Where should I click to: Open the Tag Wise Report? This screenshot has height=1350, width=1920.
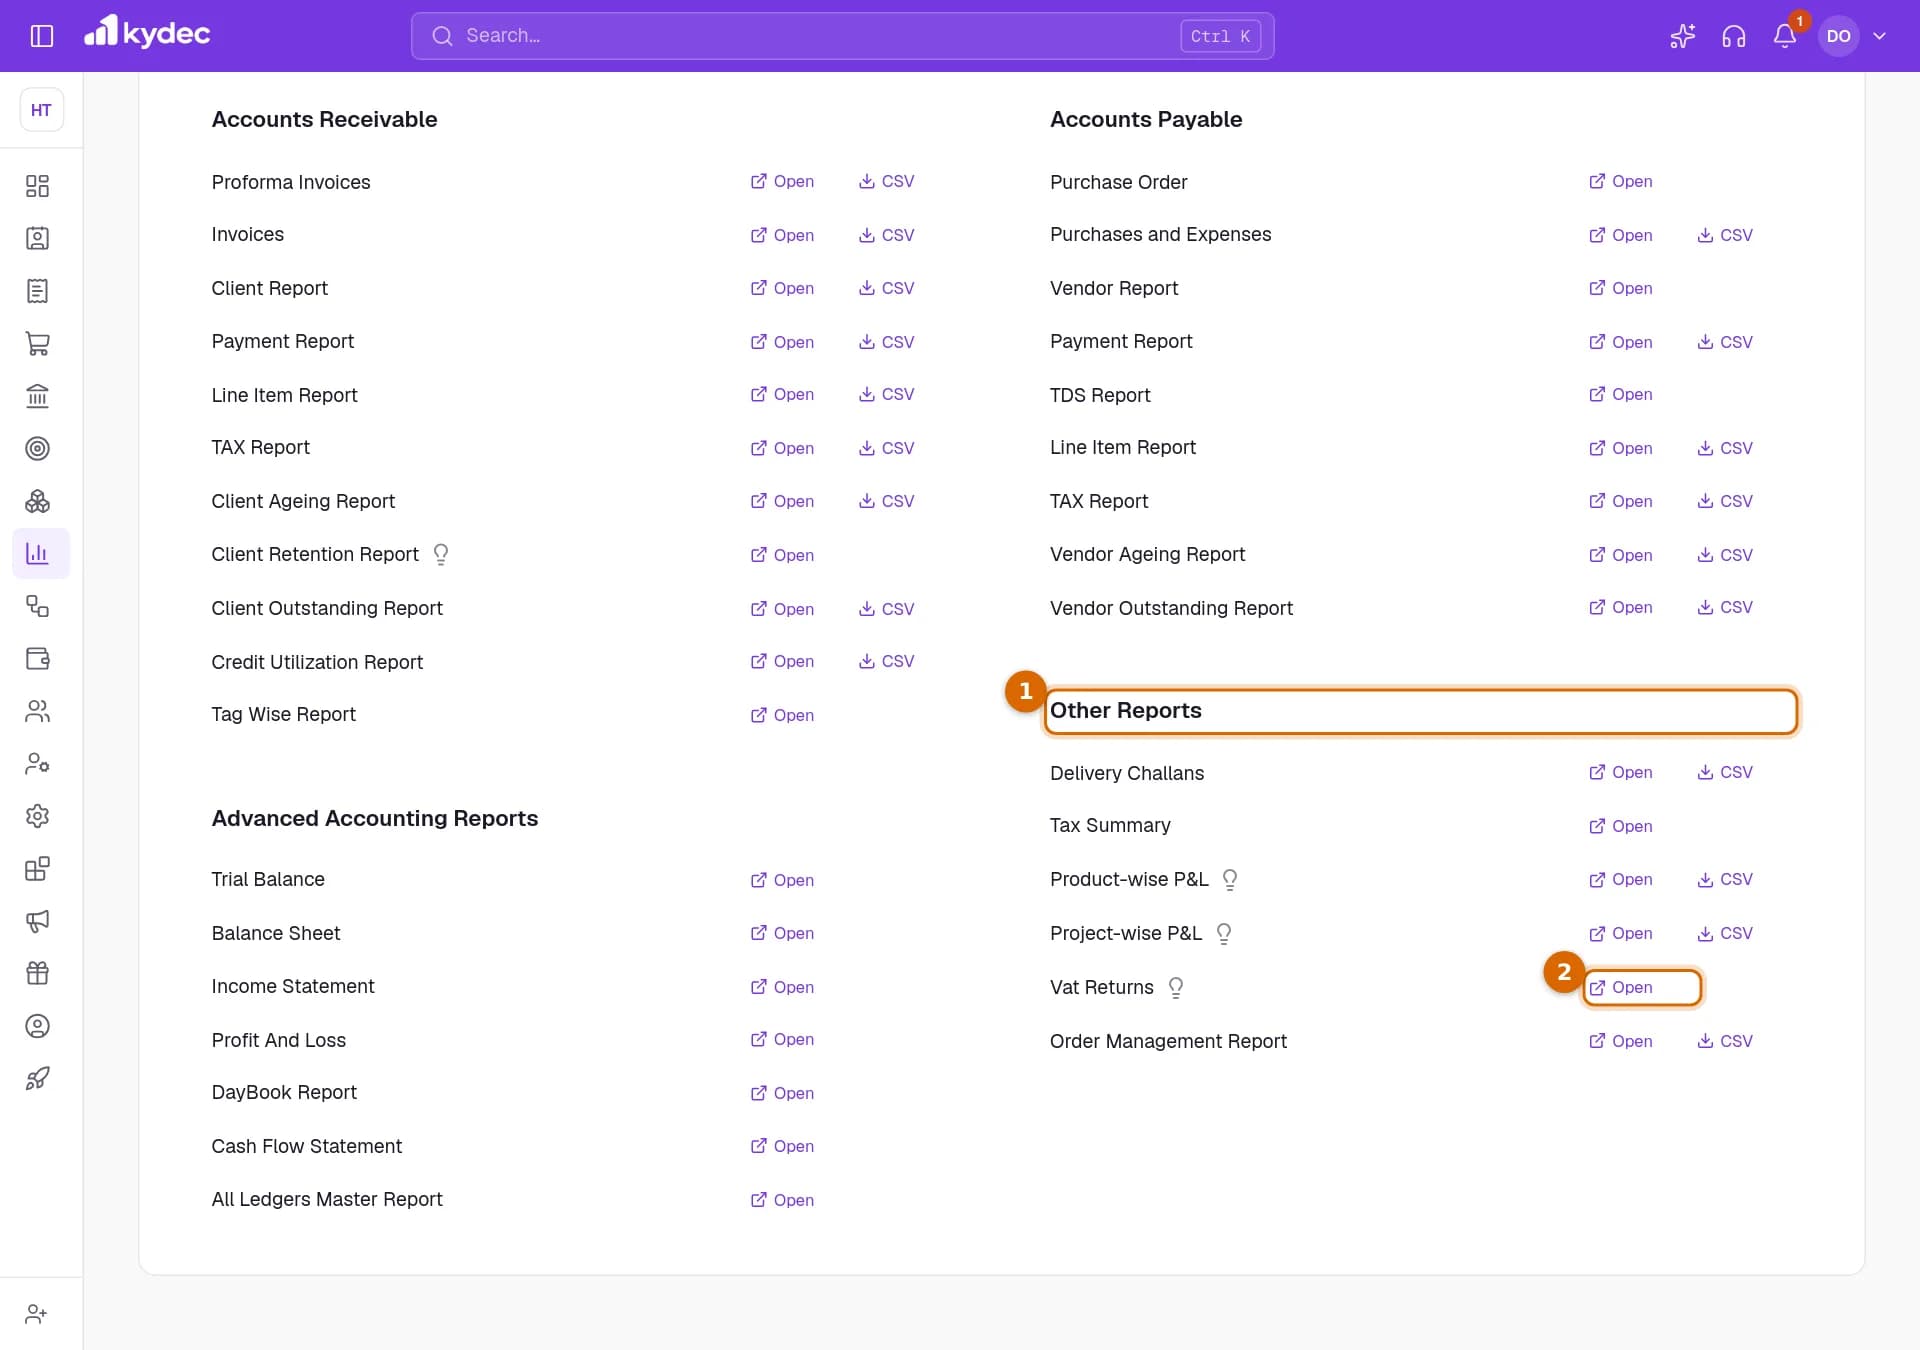coord(782,715)
